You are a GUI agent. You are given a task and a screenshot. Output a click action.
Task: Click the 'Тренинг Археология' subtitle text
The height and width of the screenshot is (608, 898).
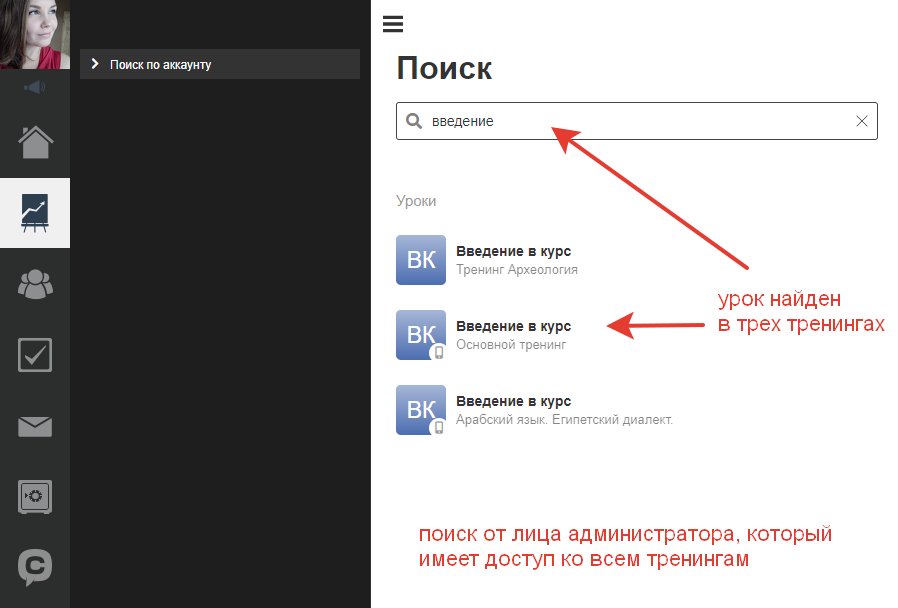[517, 270]
